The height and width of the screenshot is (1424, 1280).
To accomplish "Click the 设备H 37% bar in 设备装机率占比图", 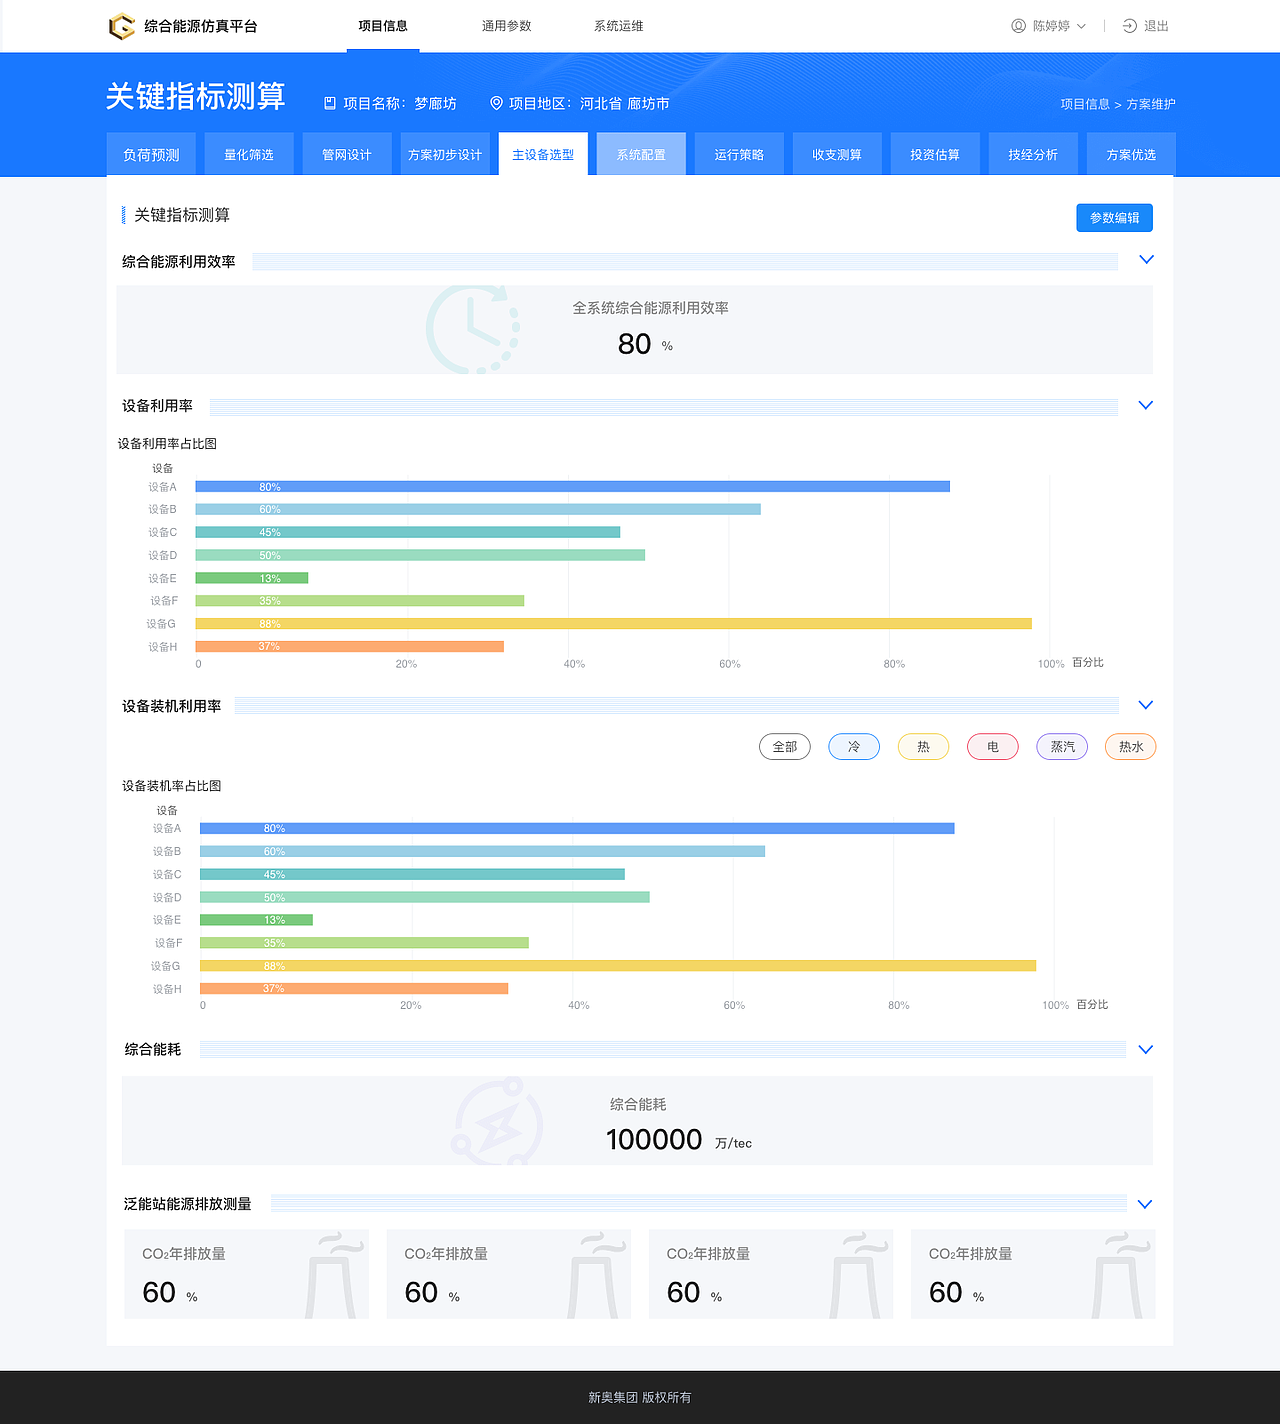I will click(x=354, y=989).
